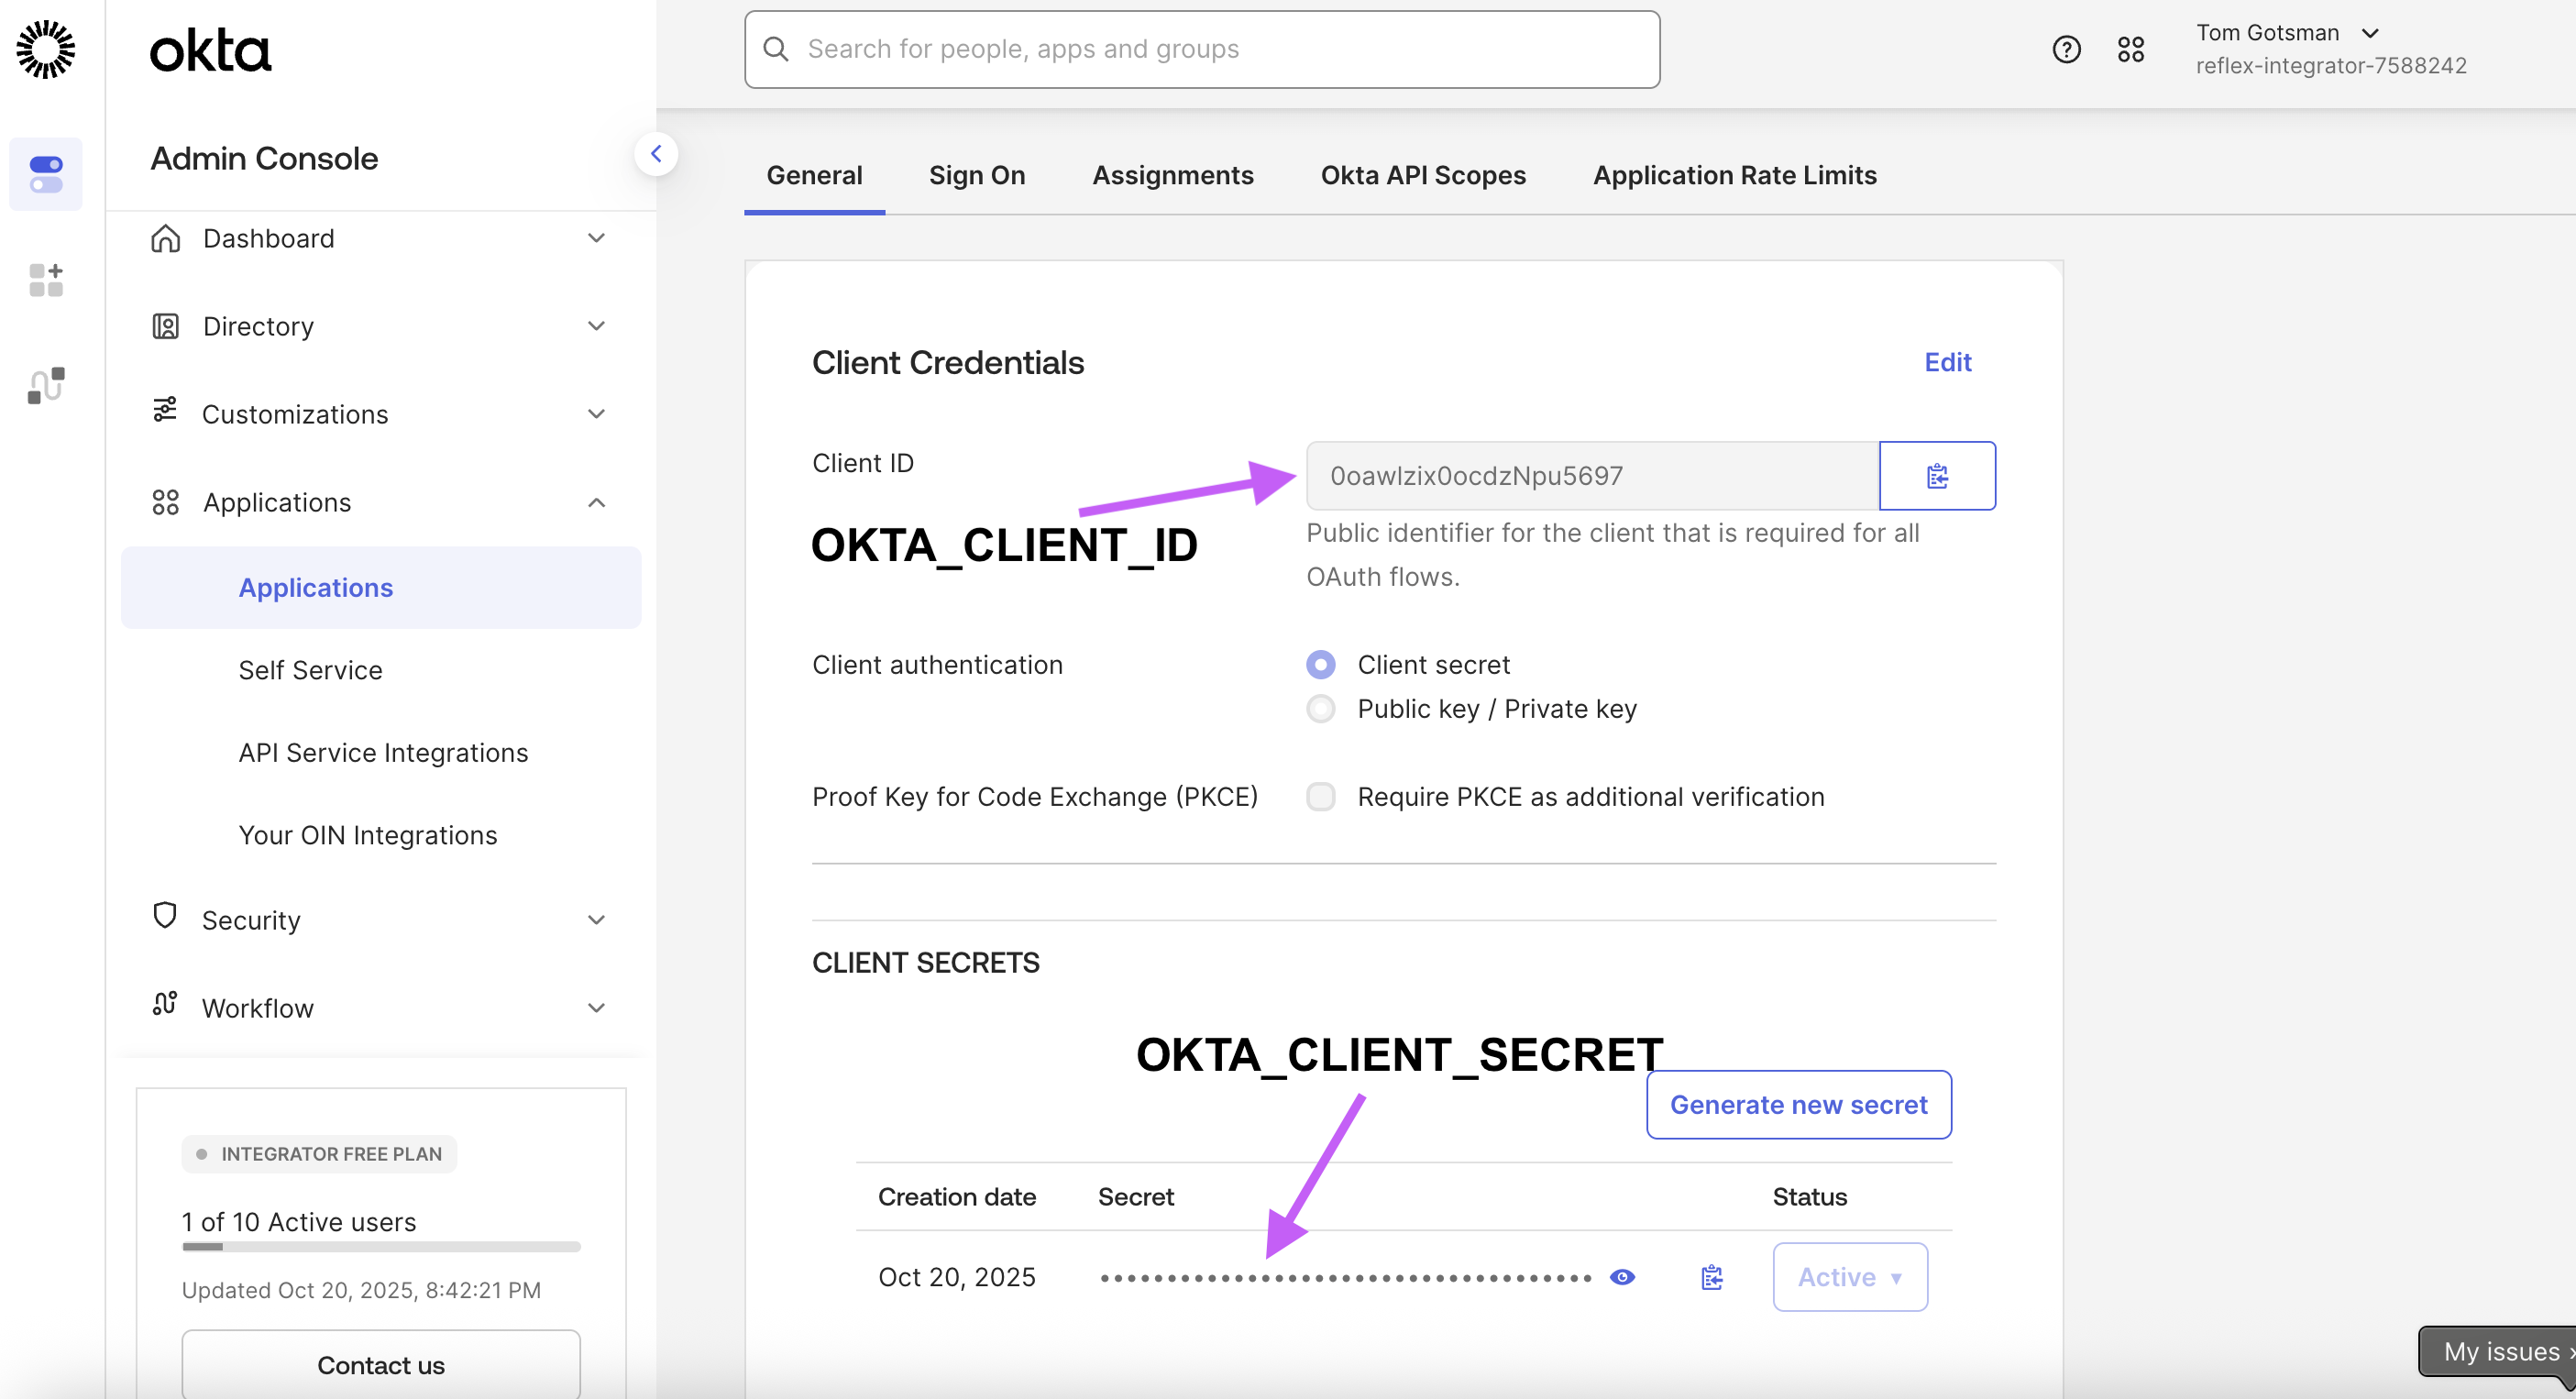The width and height of the screenshot is (2576, 1399).
Task: Select the Client secret radio button
Action: 1320,665
